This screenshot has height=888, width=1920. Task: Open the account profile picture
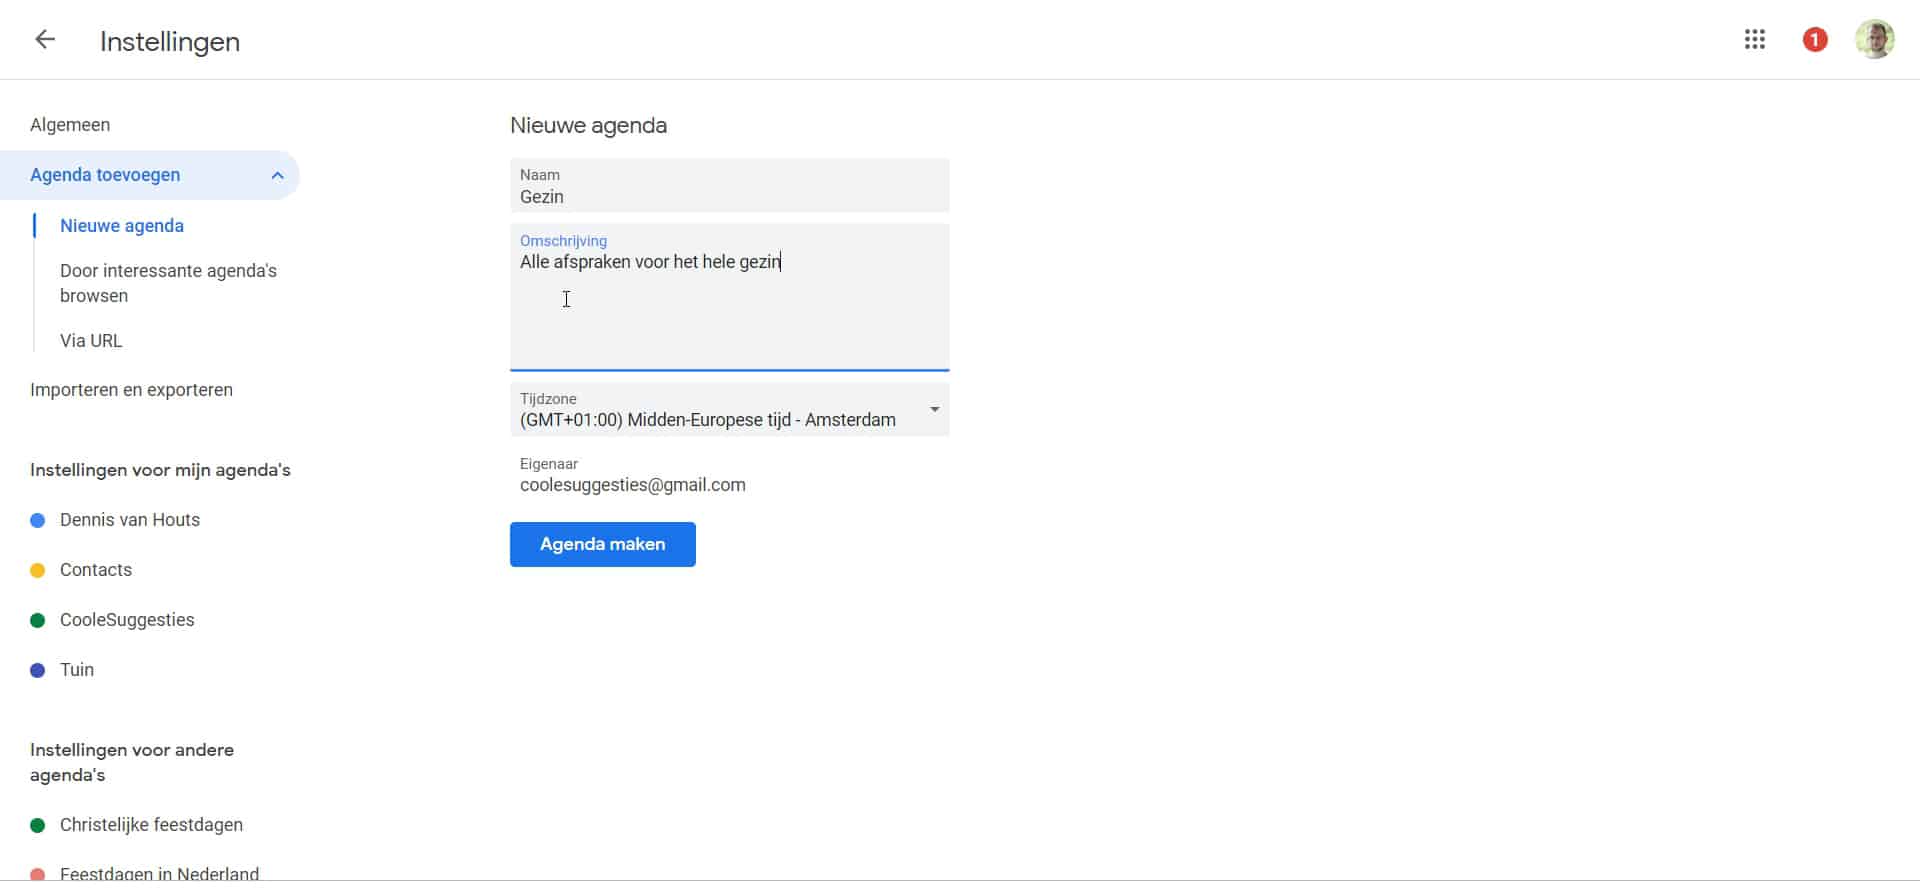(x=1874, y=40)
